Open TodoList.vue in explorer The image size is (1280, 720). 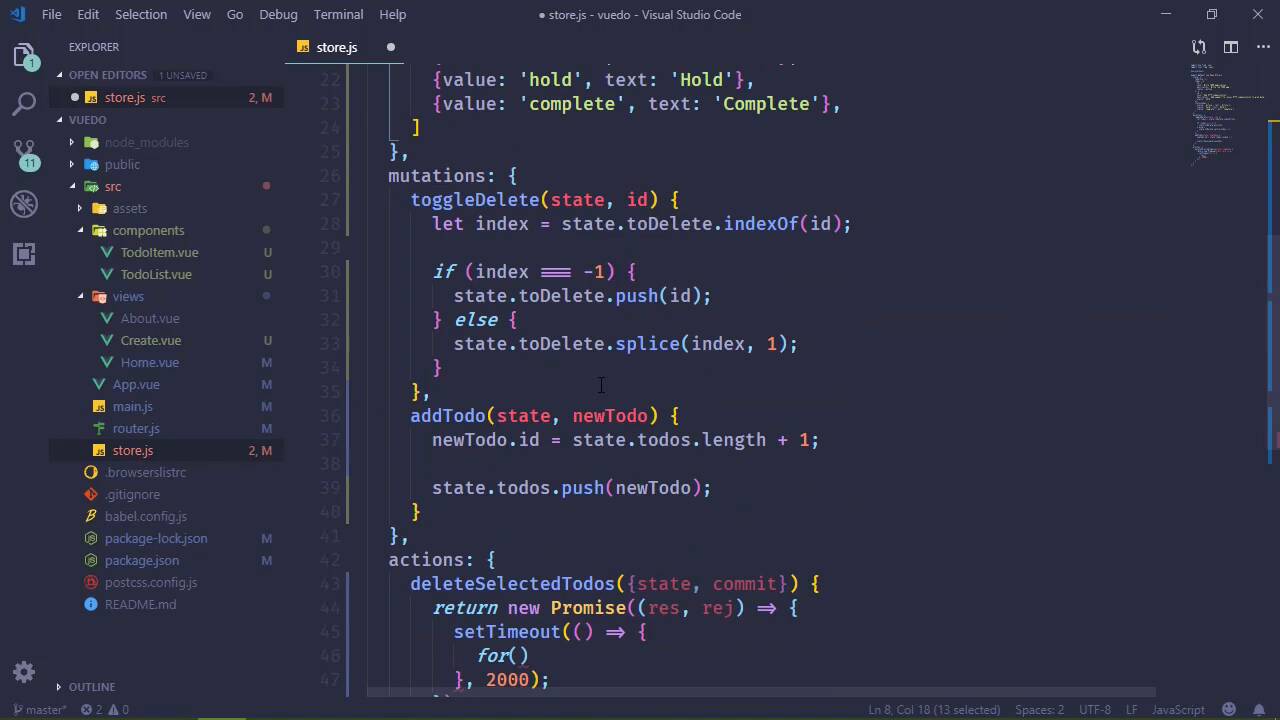pos(156,274)
